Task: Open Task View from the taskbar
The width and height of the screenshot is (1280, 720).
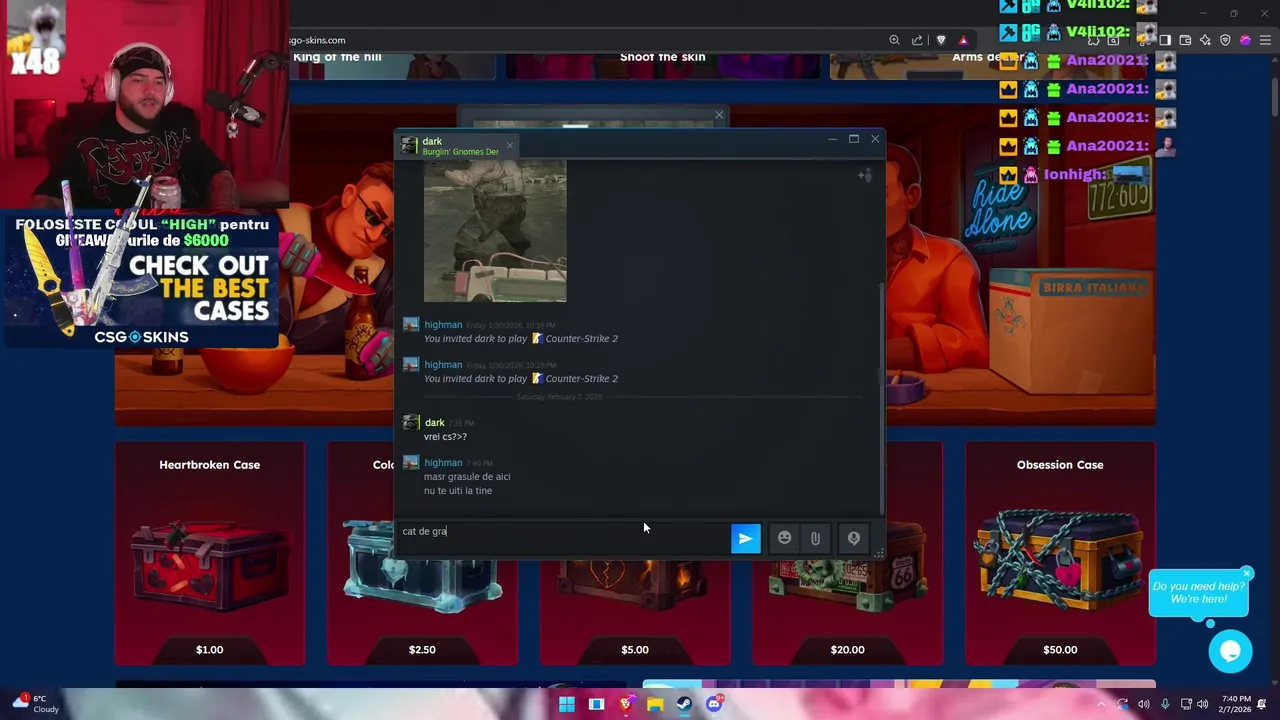Action: [x=596, y=704]
